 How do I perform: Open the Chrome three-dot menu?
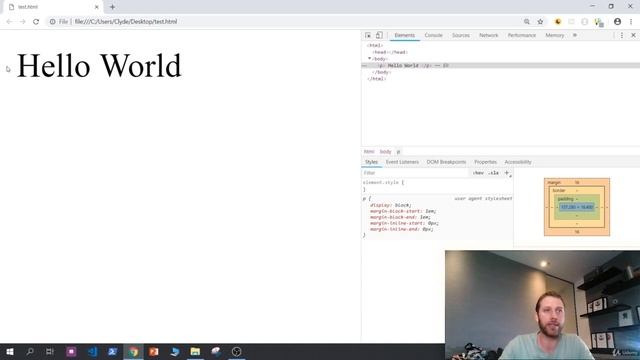631,22
